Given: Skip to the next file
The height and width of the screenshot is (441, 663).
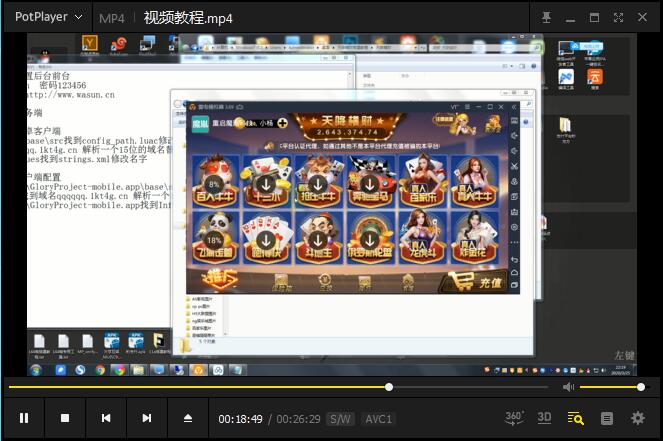Looking at the screenshot, I should pyautogui.click(x=147, y=418).
